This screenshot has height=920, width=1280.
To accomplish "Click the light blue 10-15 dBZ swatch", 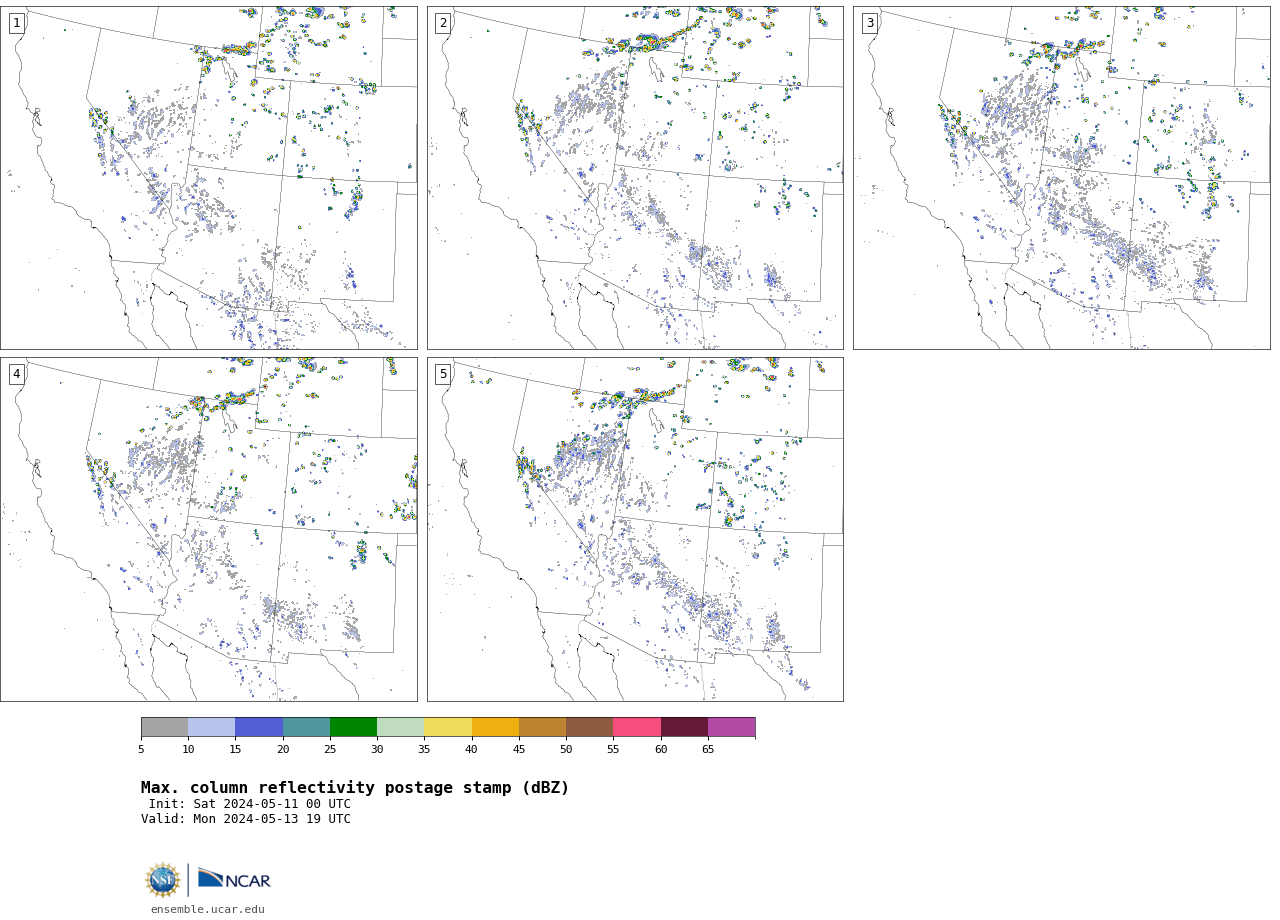I will (212, 727).
